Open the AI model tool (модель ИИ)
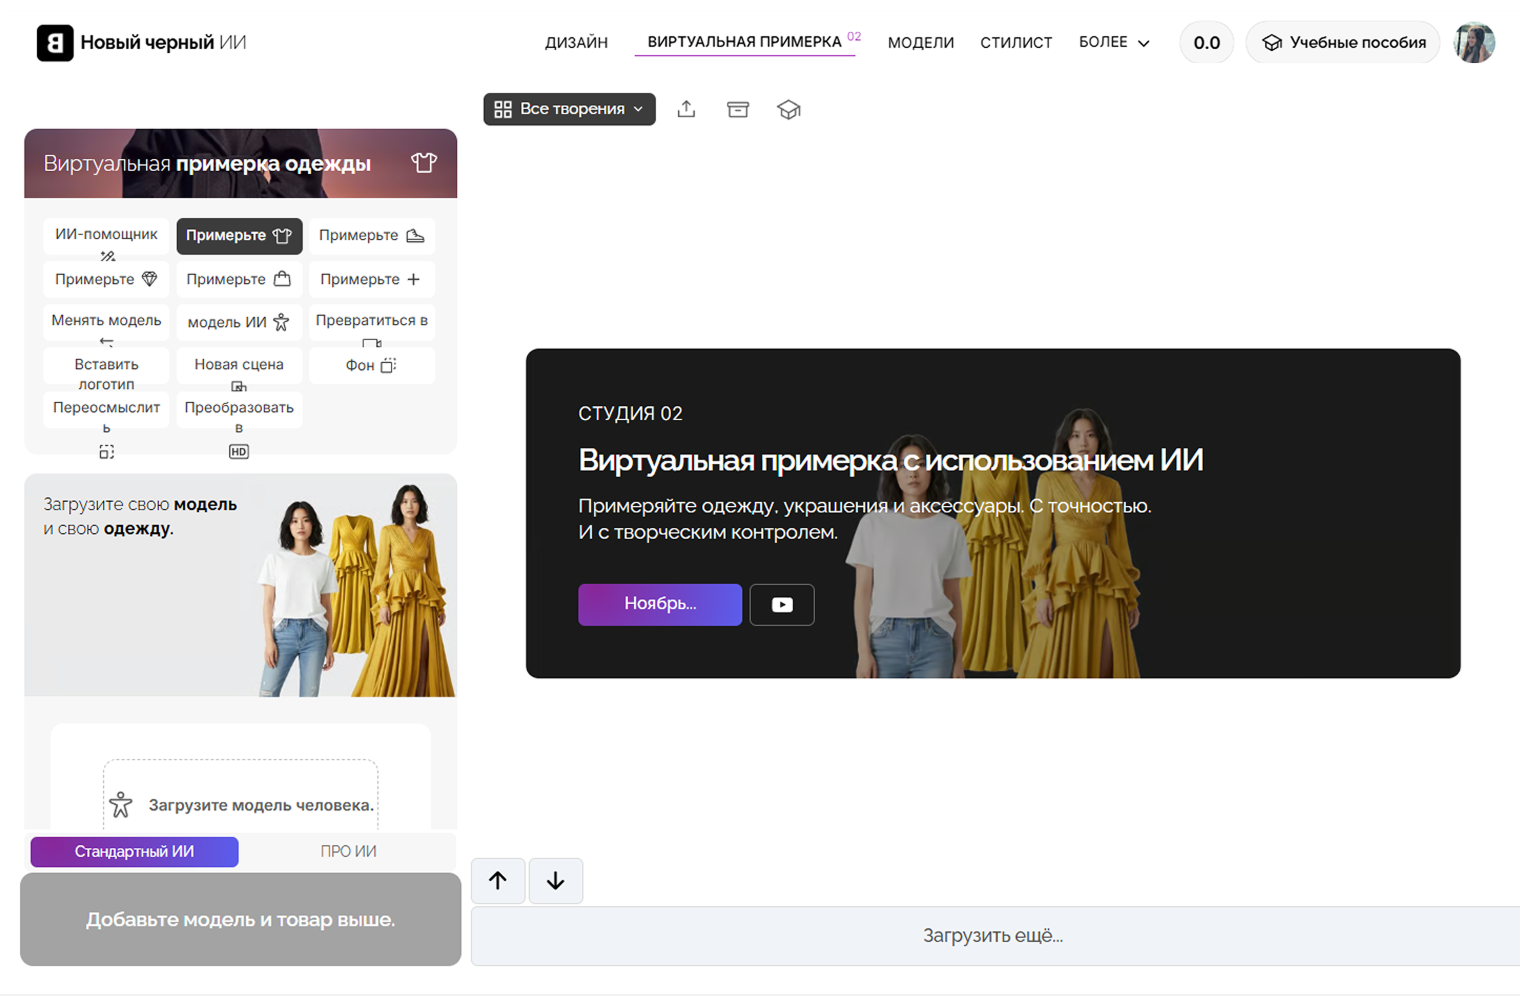Image resolution: width=1520 pixels, height=996 pixels. point(239,322)
